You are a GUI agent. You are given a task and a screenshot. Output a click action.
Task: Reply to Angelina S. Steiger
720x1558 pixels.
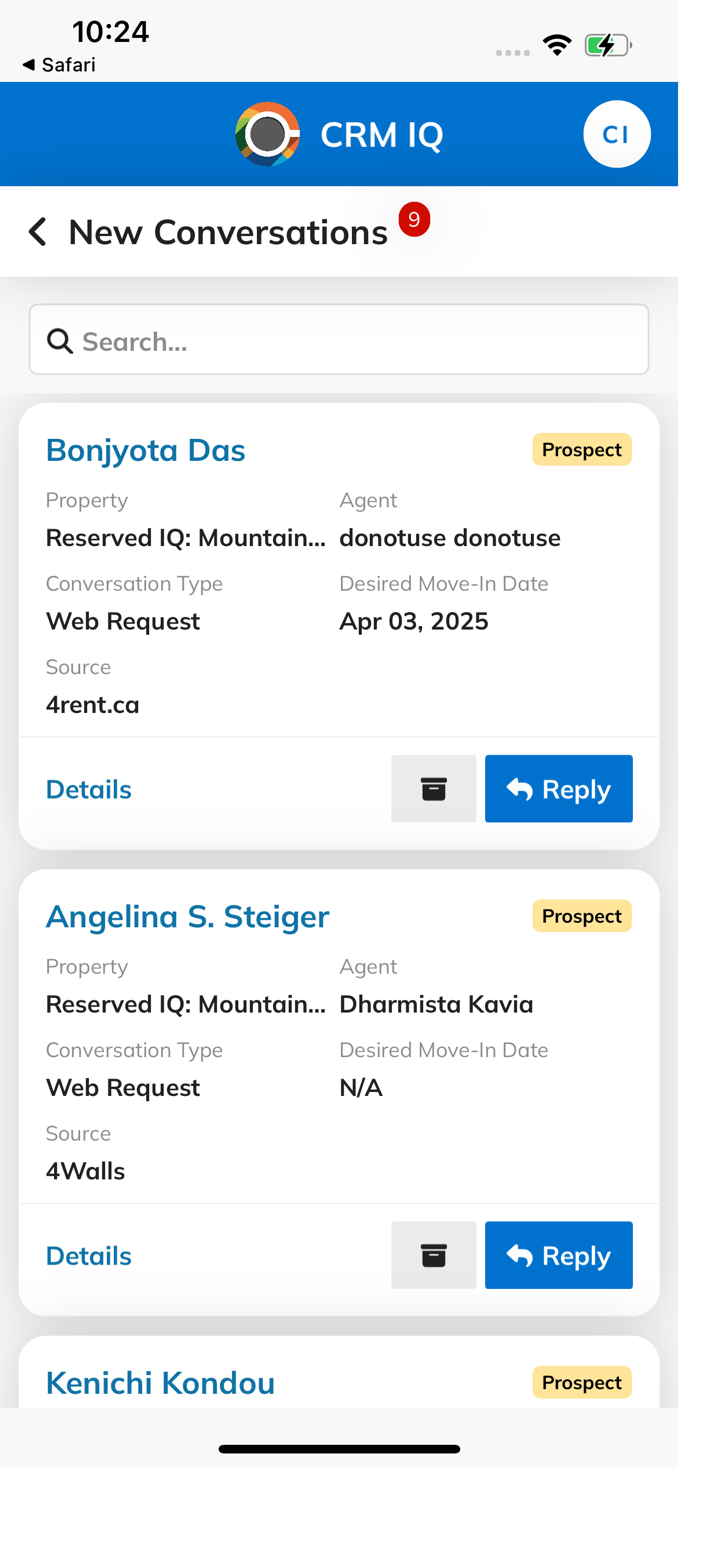click(x=559, y=1255)
